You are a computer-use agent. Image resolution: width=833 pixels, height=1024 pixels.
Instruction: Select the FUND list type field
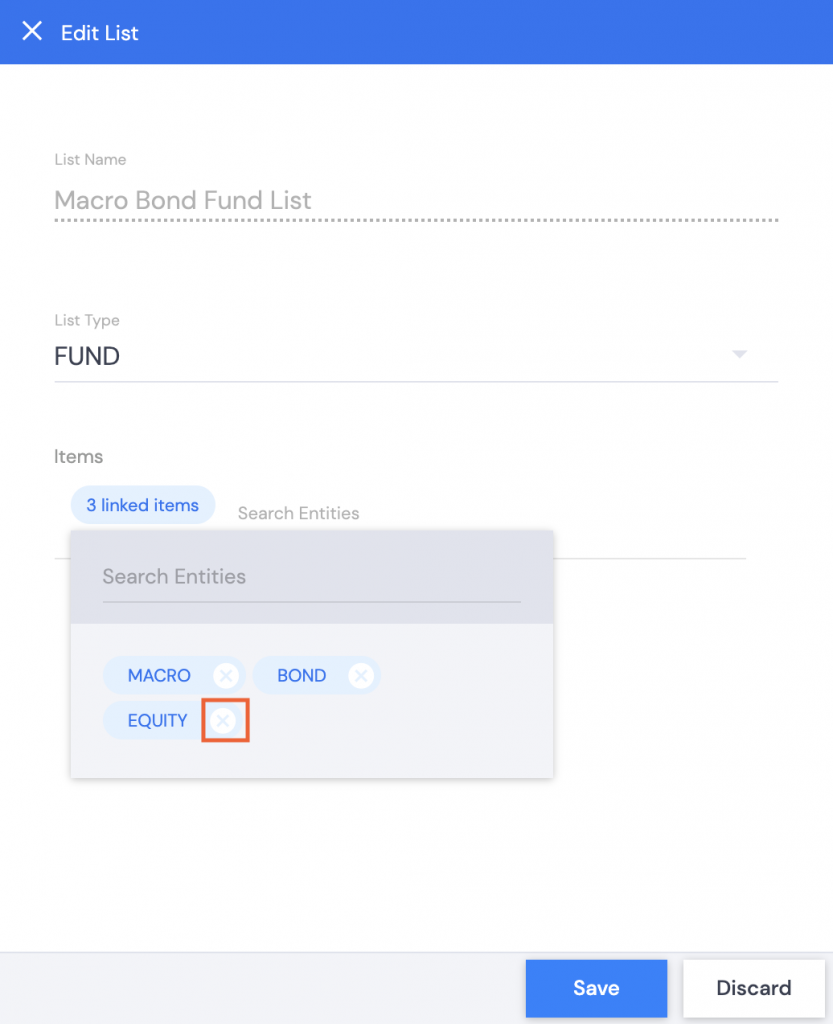(x=416, y=357)
